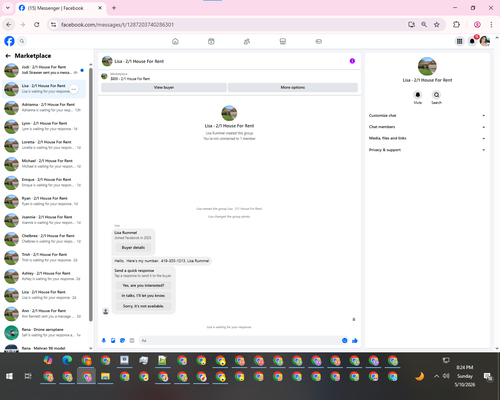Open the account profile picture menu
The width and height of the screenshot is (500, 400).
485,41
